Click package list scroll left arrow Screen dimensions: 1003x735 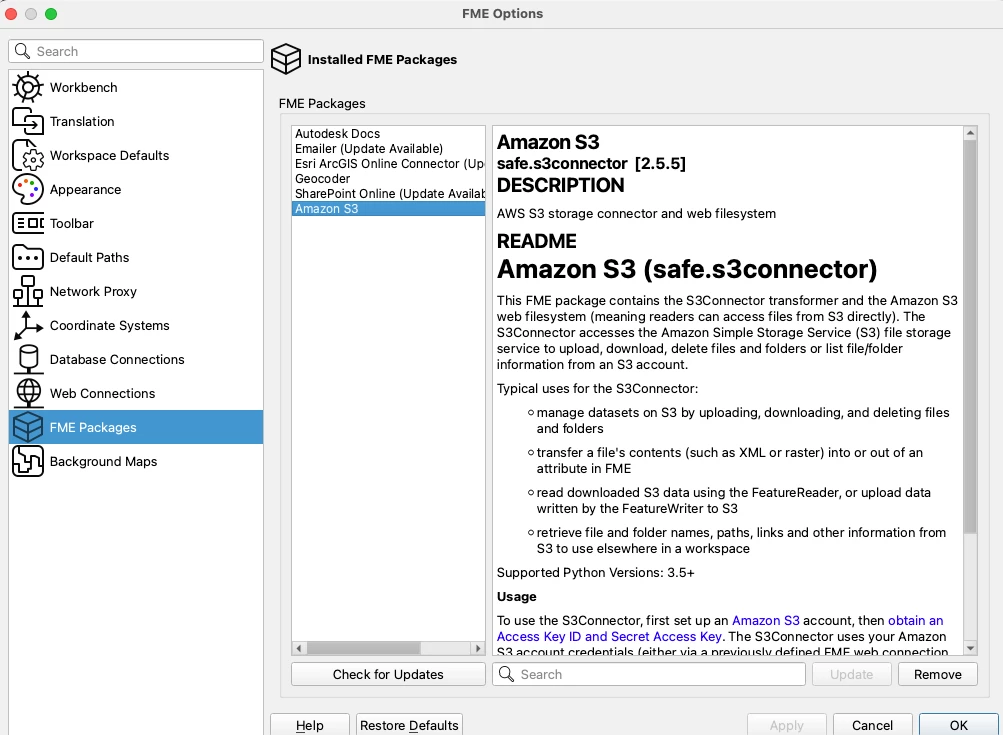[x=299, y=648]
